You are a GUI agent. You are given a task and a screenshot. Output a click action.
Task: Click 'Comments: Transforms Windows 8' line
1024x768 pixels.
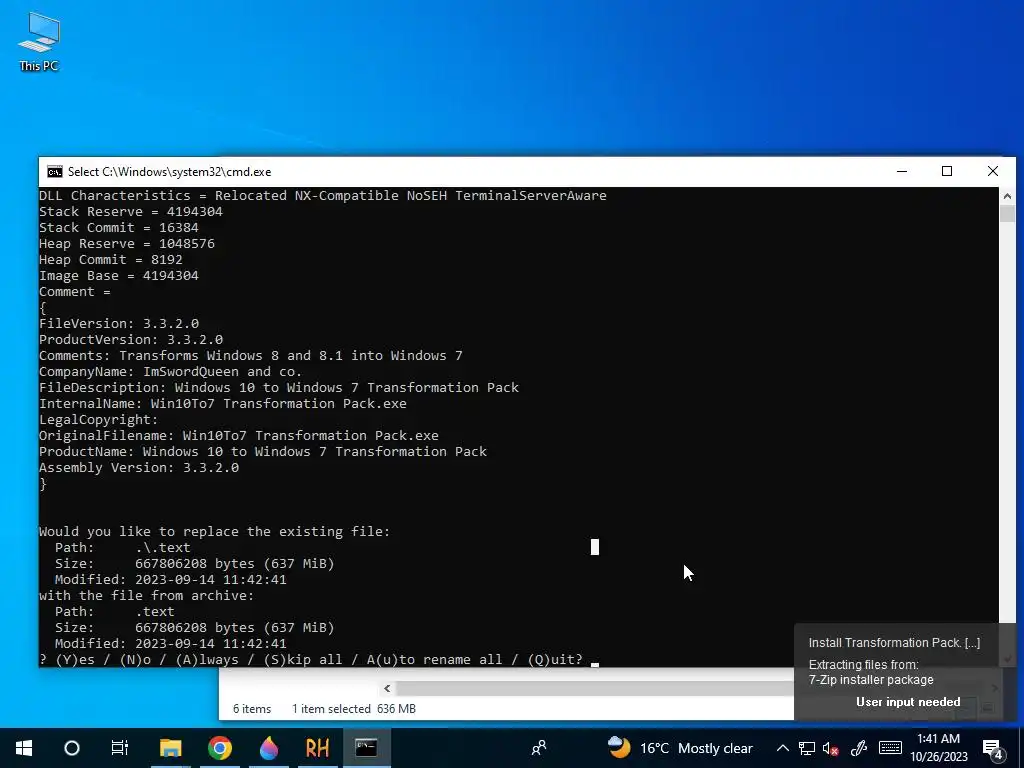tap(251, 355)
